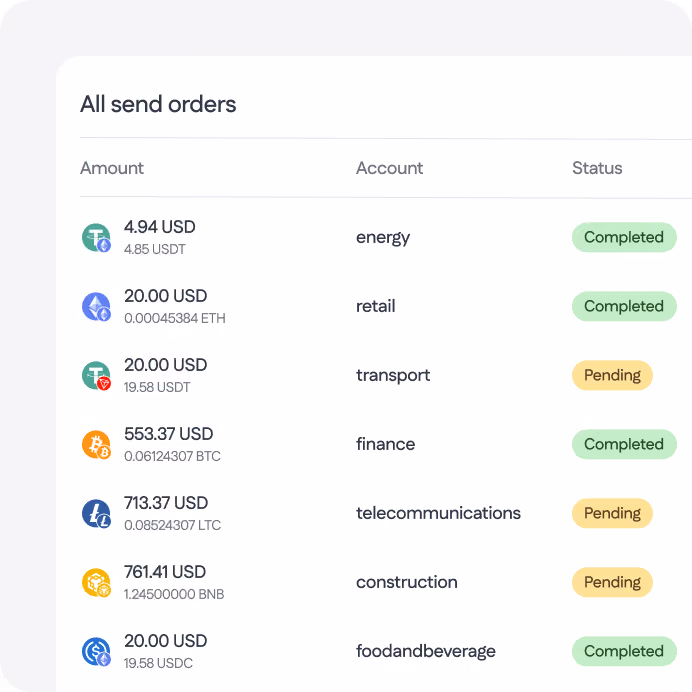
Task: Click the Bitcoin icon in finance row
Action: pyautogui.click(x=96, y=444)
